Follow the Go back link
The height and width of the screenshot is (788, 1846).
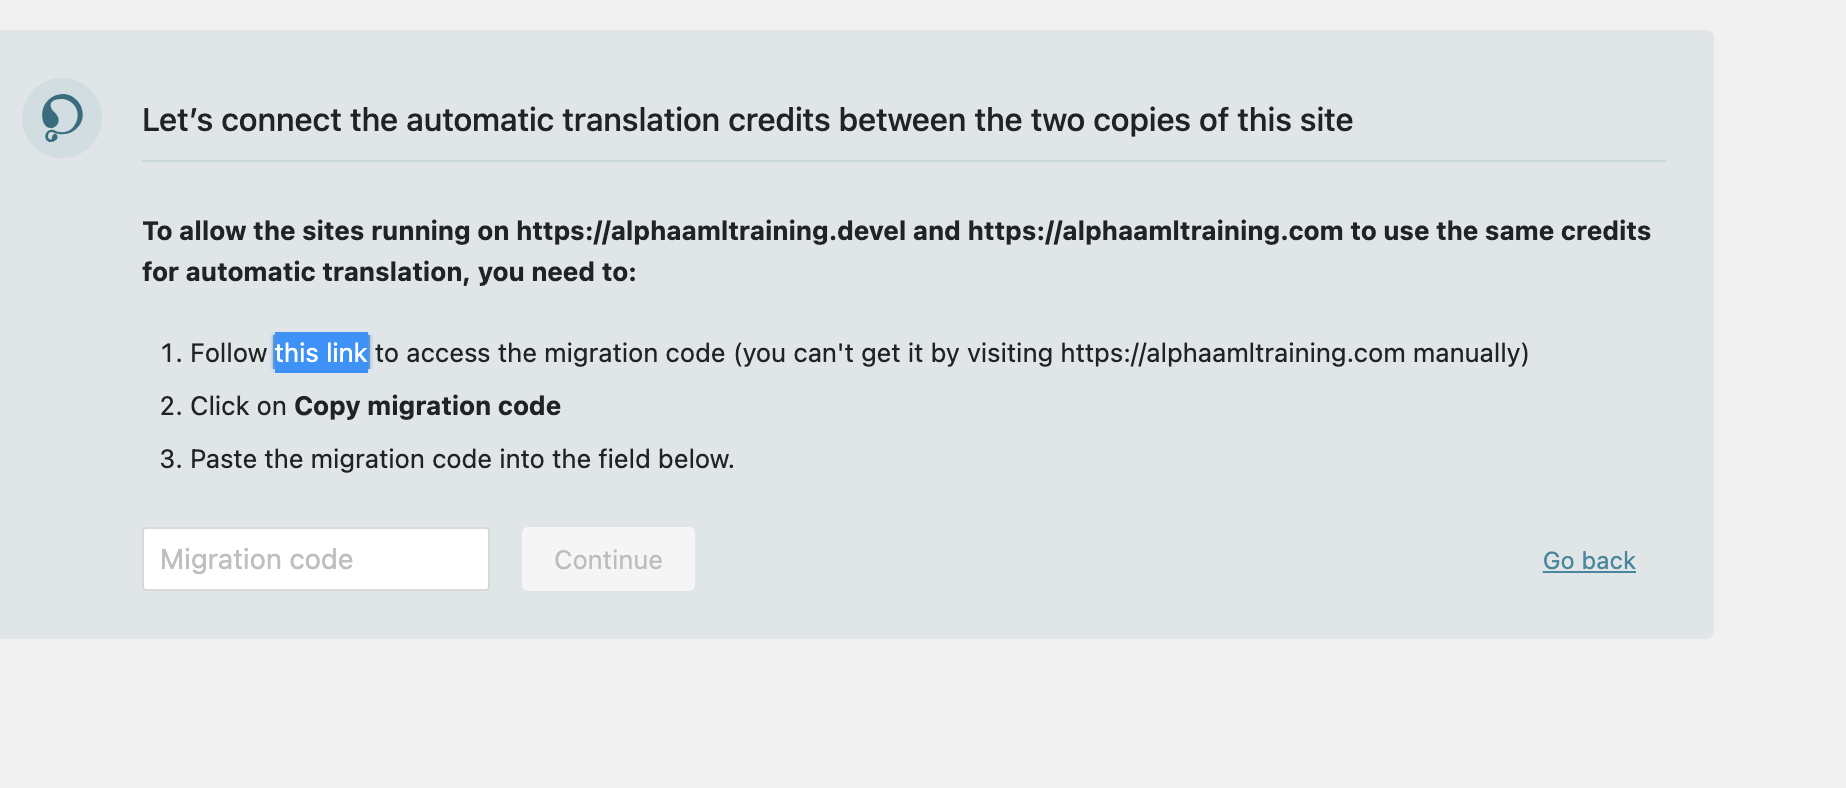click(x=1589, y=560)
